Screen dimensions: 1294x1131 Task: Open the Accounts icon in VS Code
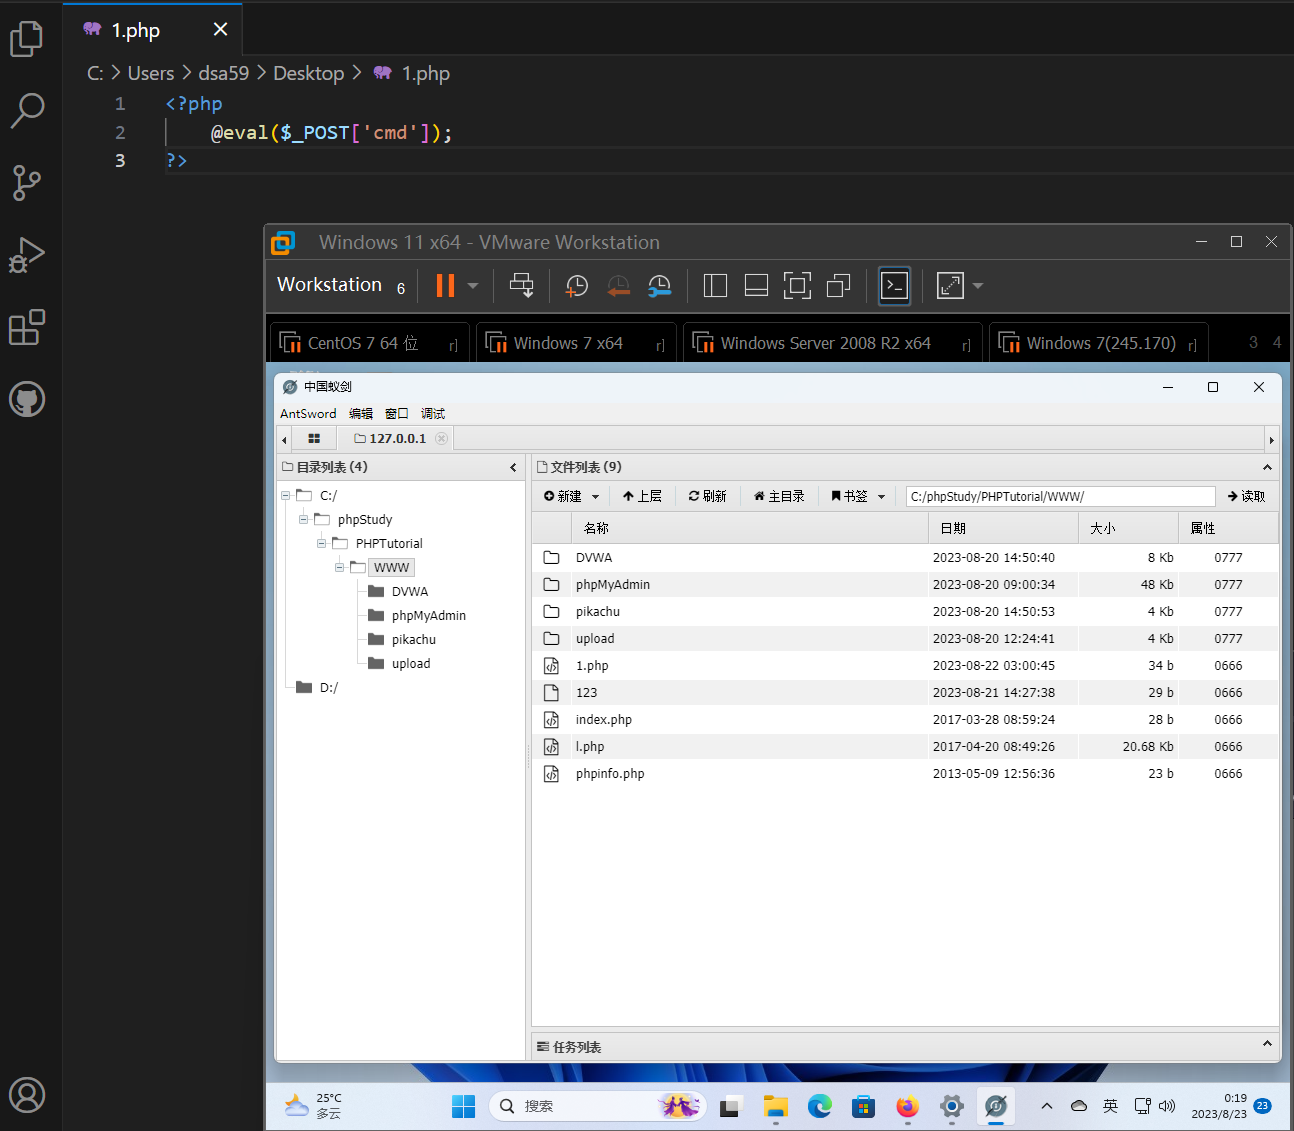tap(27, 1095)
